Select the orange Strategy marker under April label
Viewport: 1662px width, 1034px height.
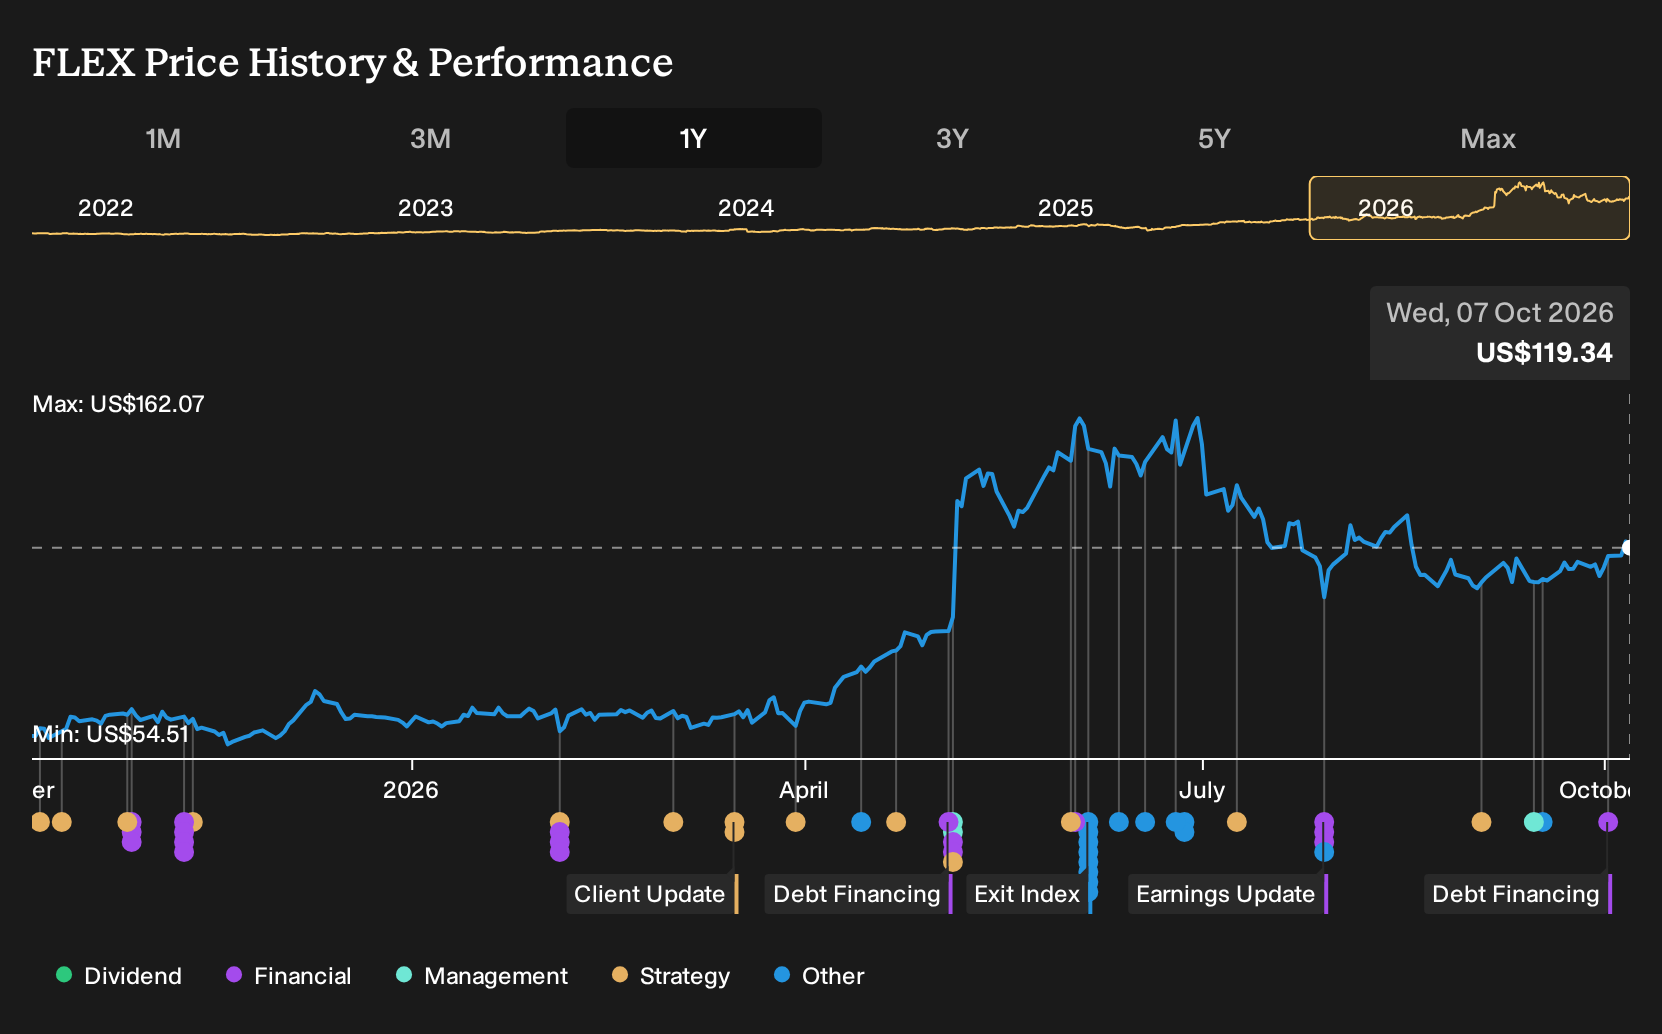796,822
